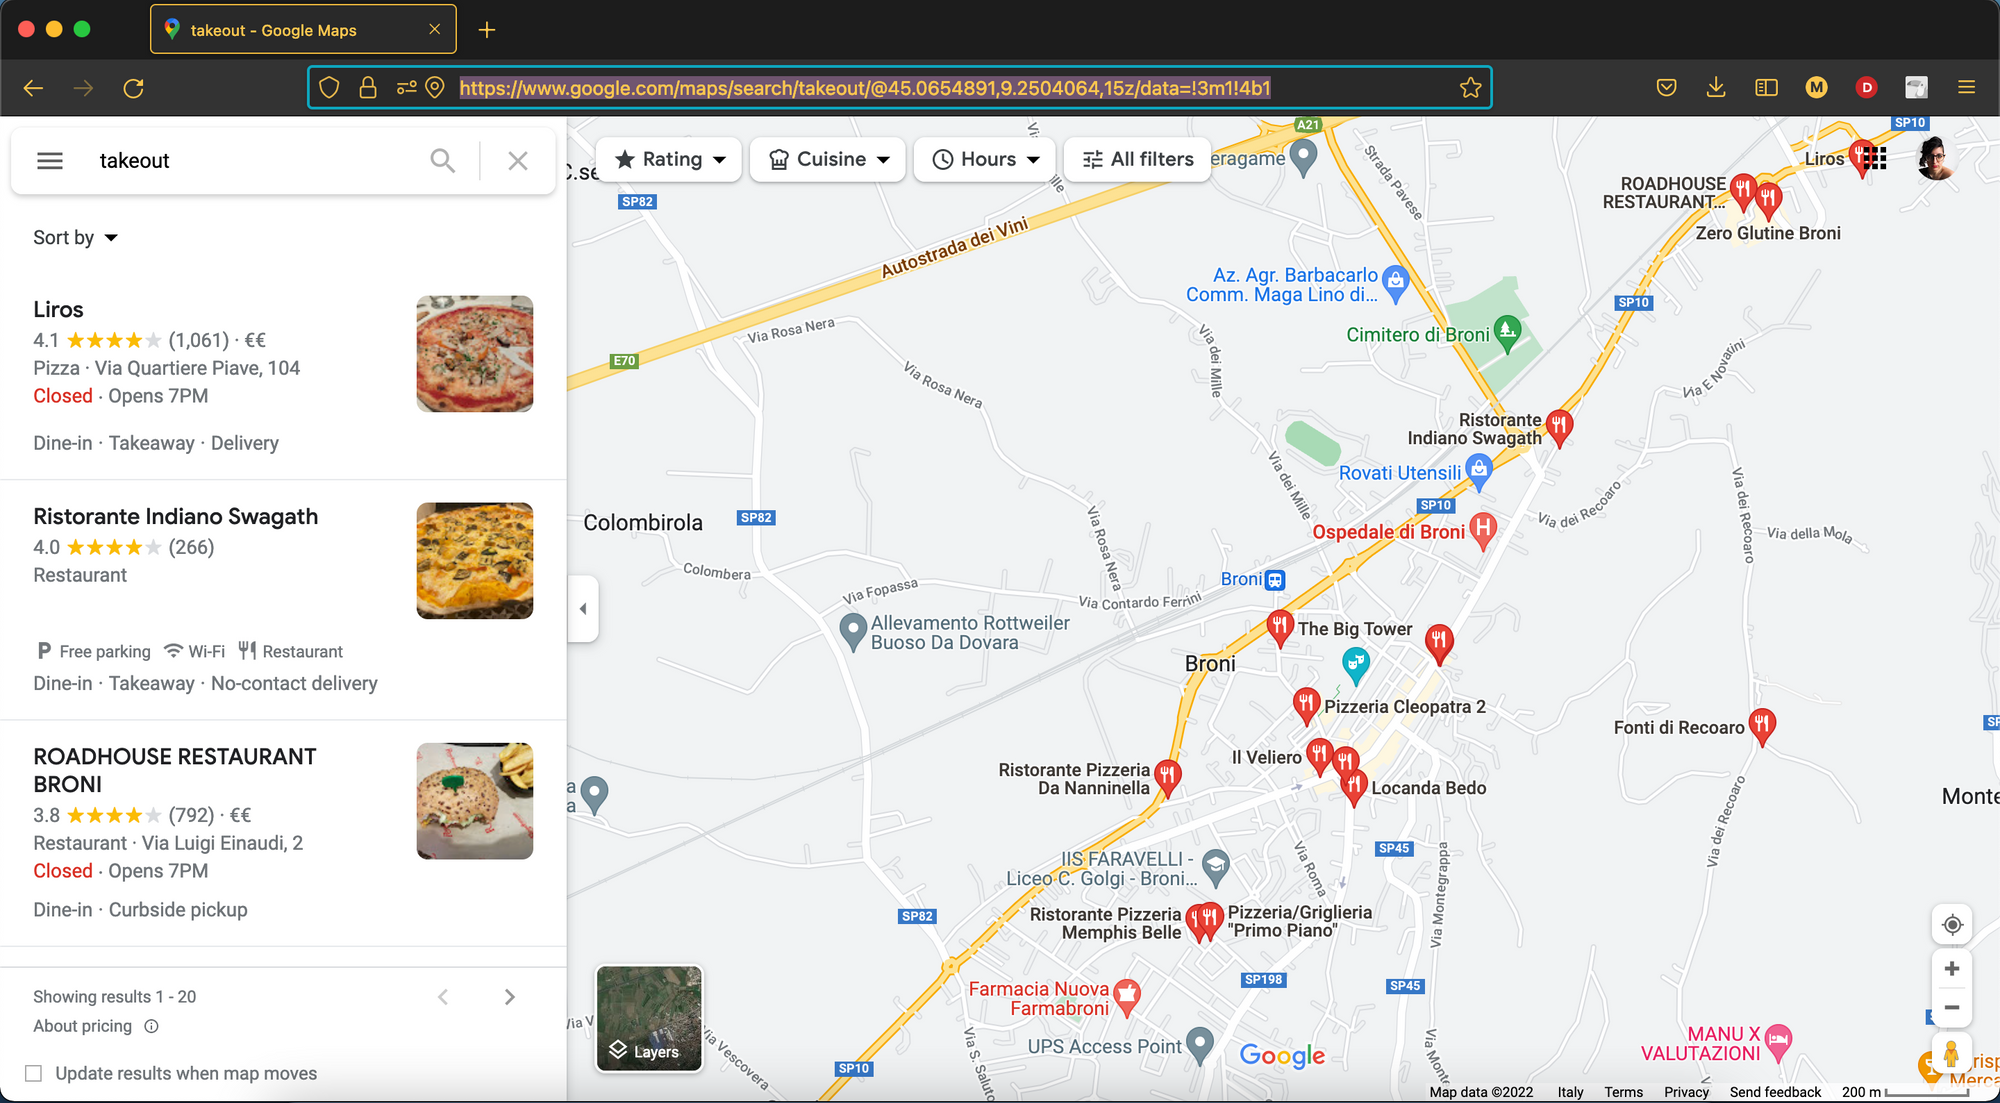Open All filters panel
This screenshot has height=1103, width=2000.
[x=1138, y=160]
